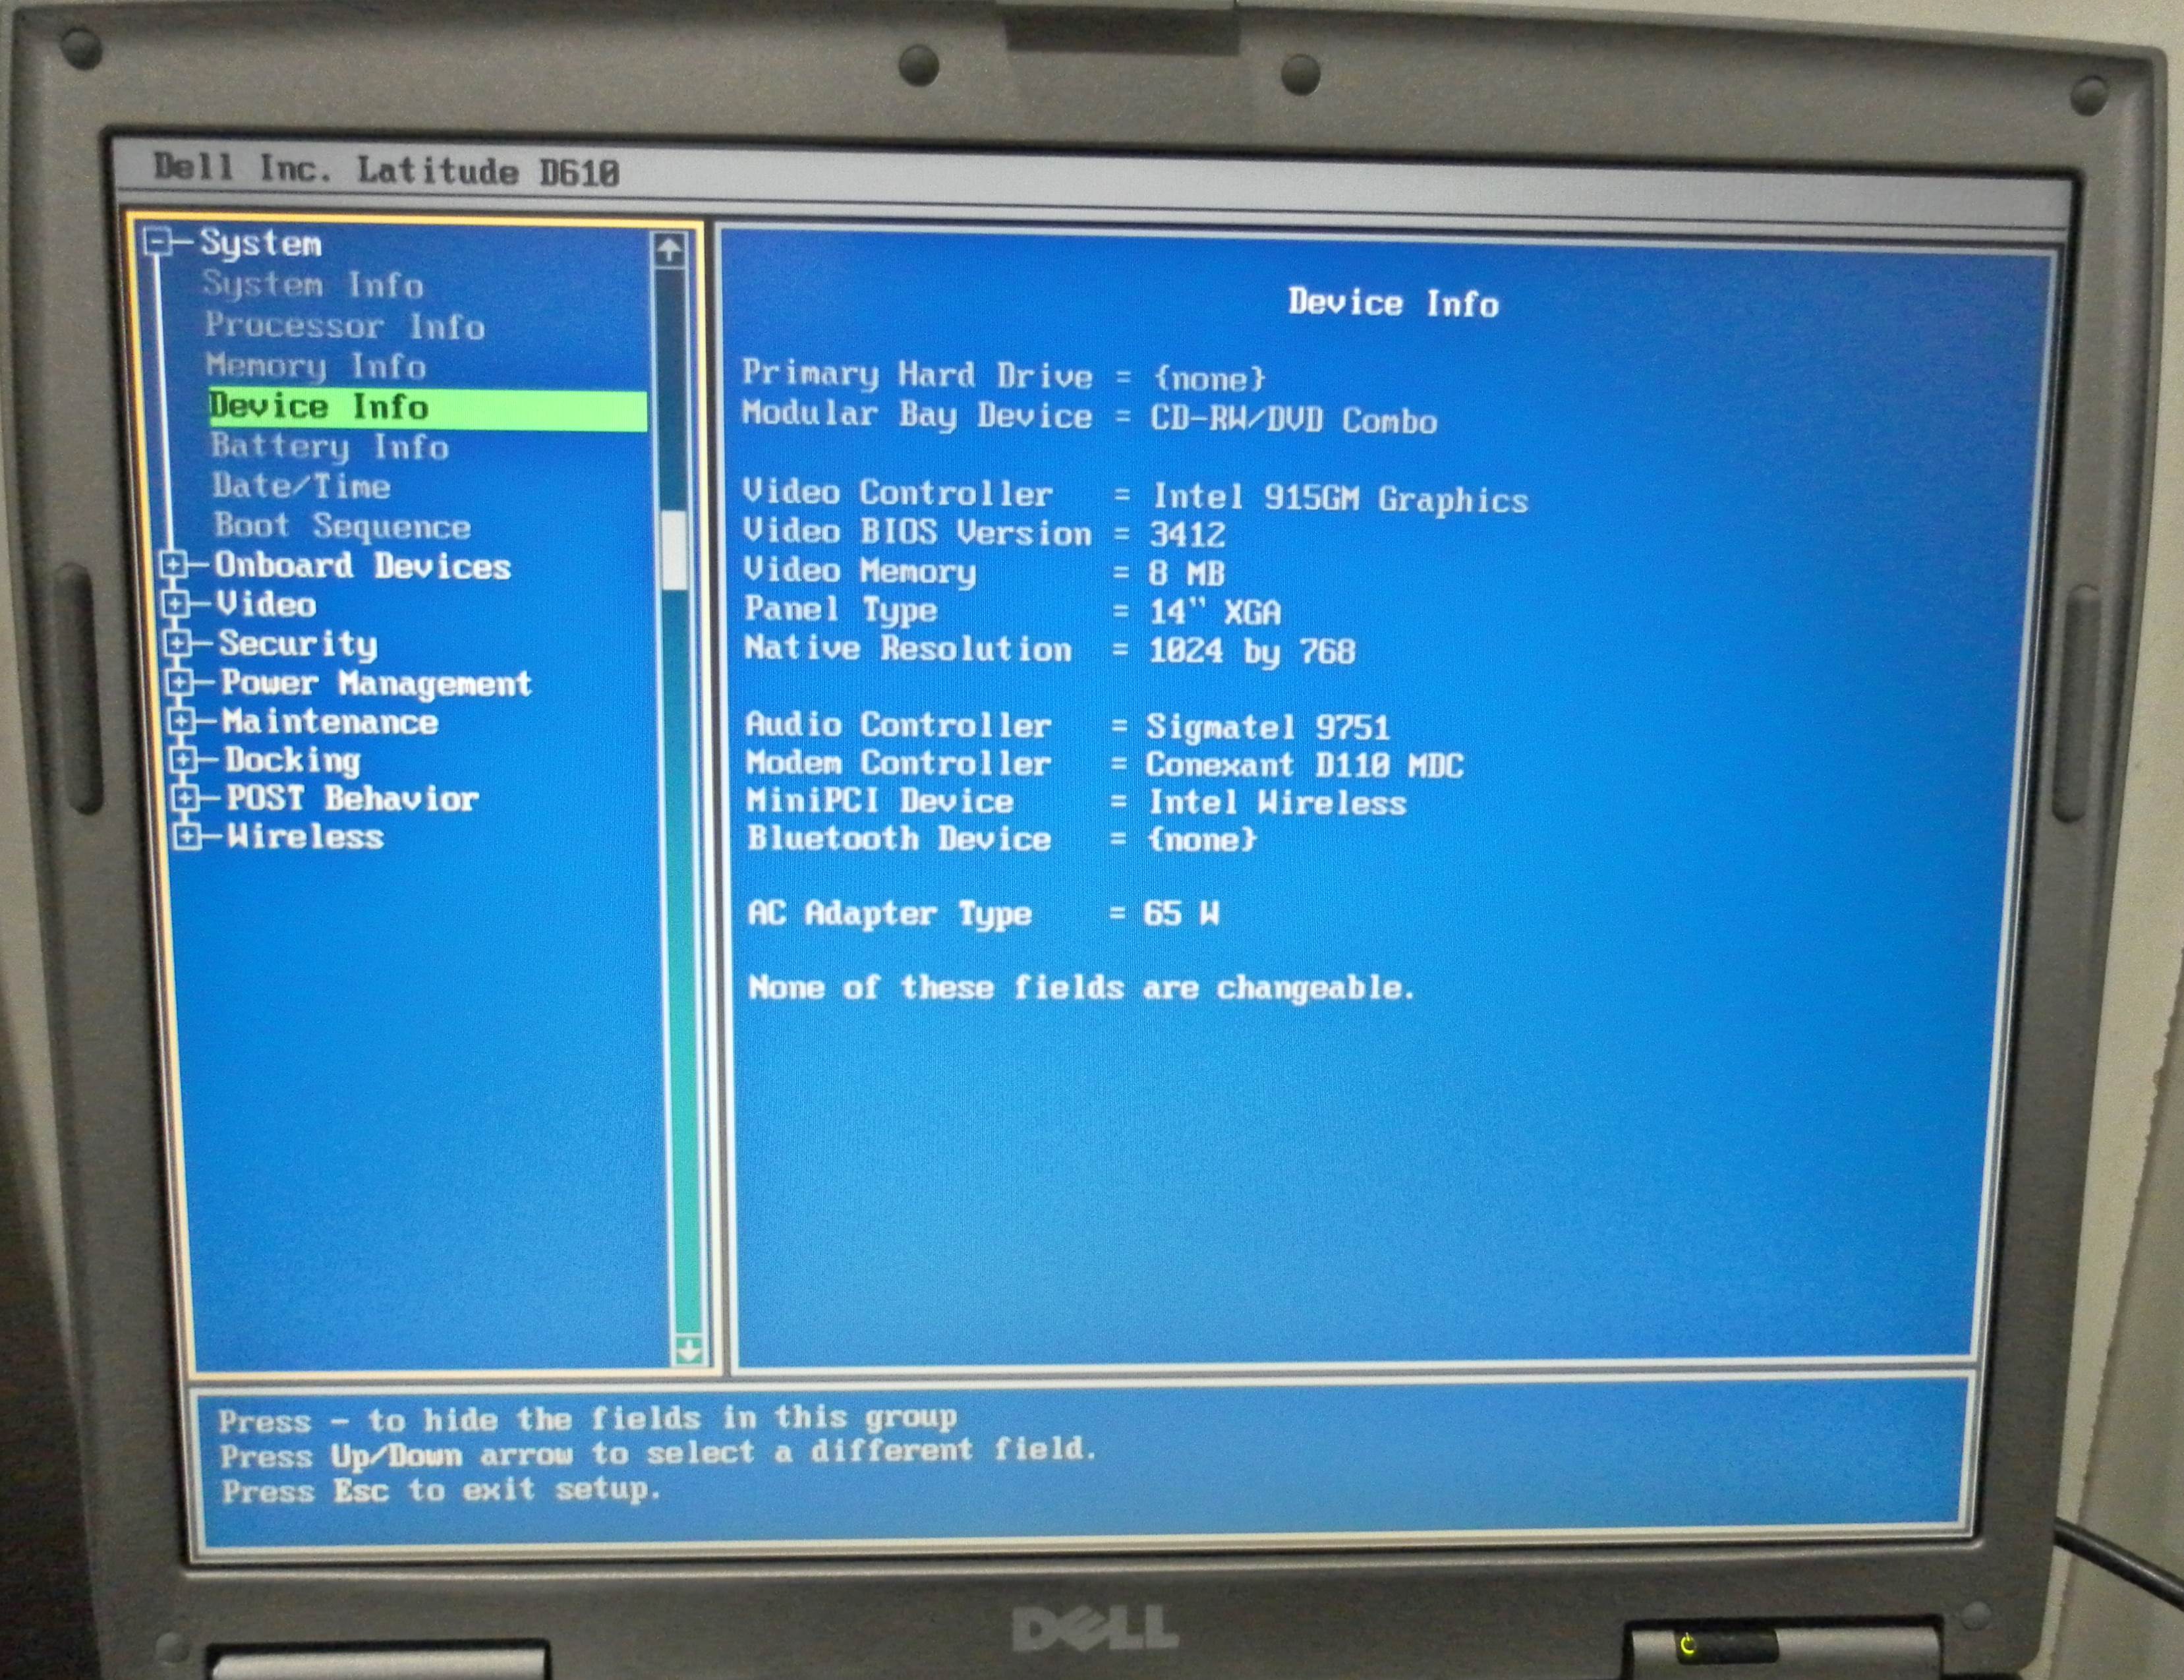Click 'Press - to hide the fields' hint
The height and width of the screenshot is (1680, 2184).
(588, 1419)
